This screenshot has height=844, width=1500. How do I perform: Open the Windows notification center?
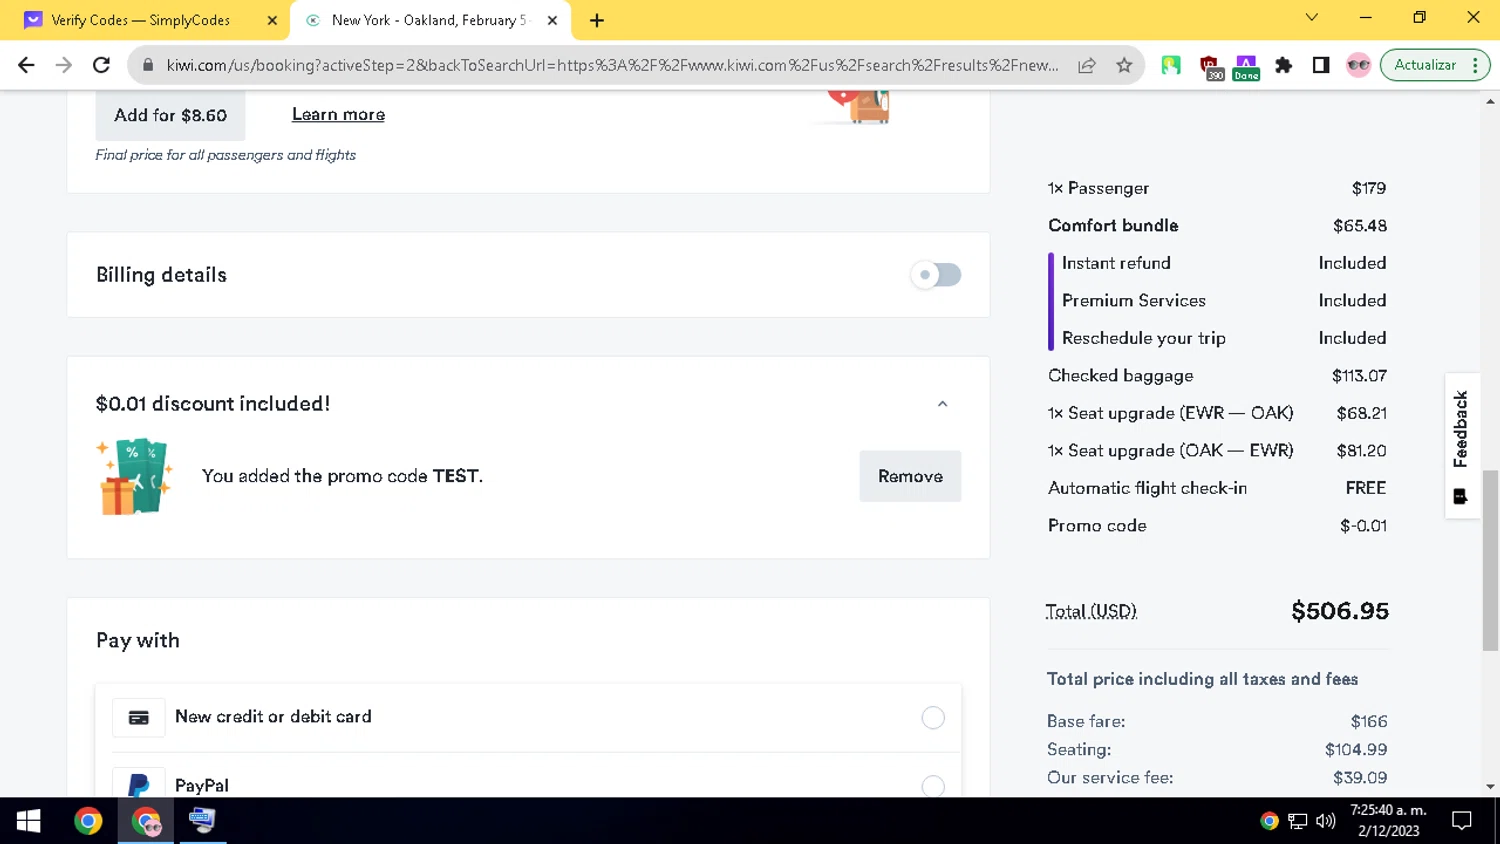click(1461, 821)
